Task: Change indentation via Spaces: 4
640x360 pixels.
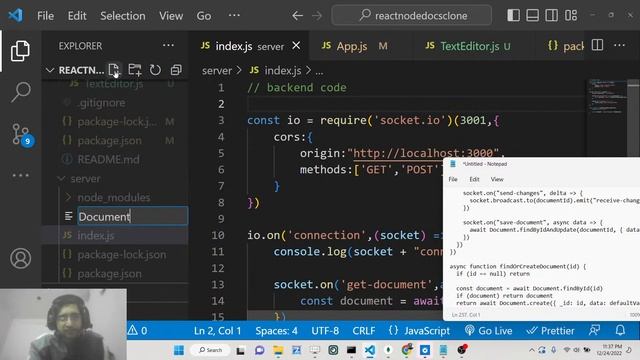Action: [x=276, y=331]
